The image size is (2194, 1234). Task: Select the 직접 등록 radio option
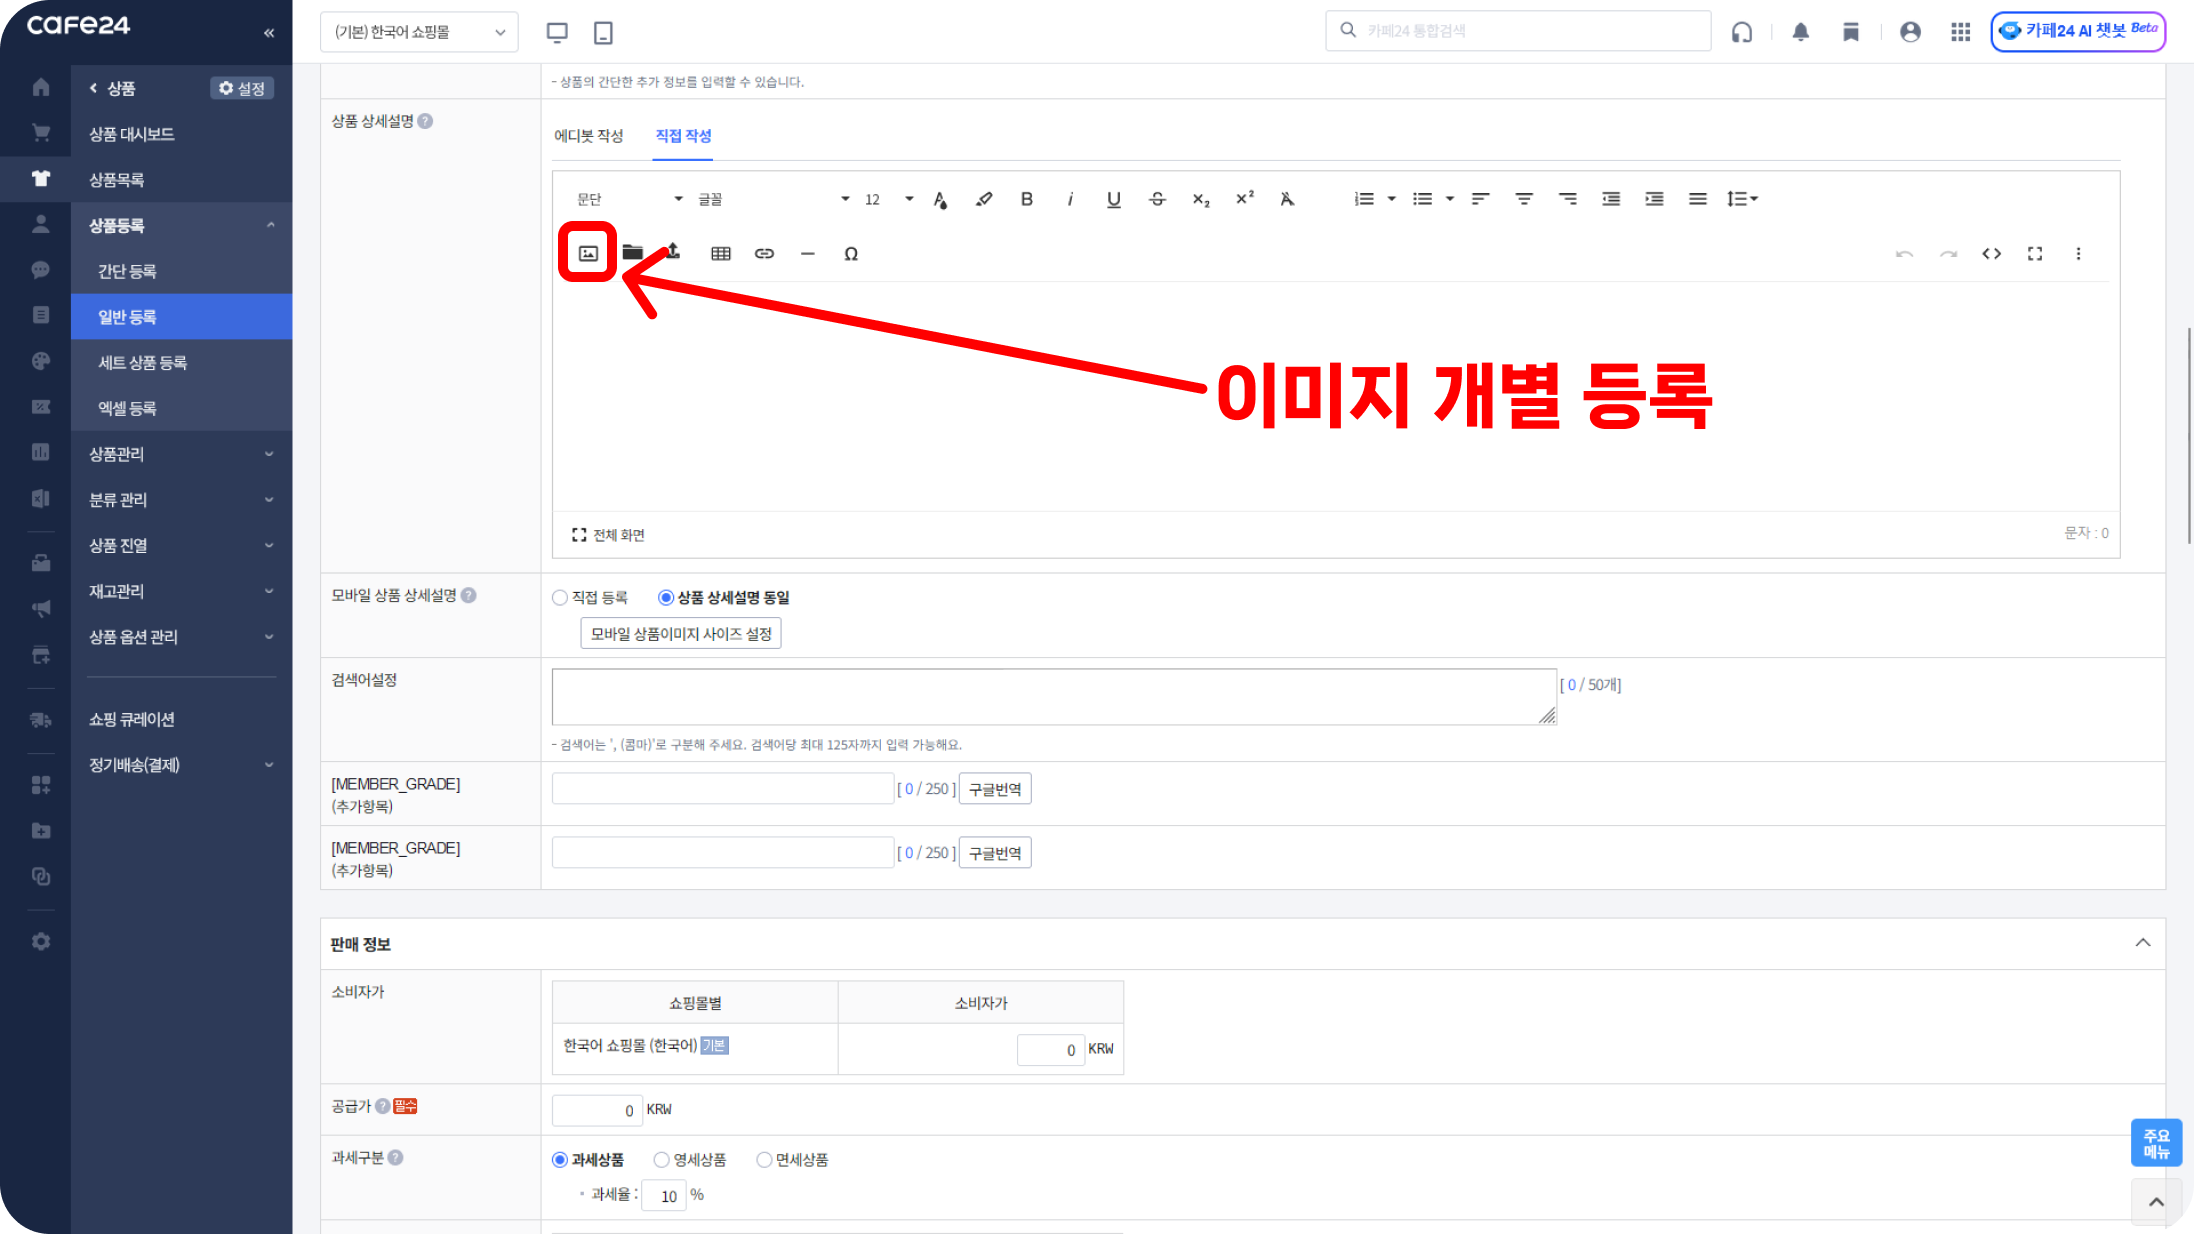(560, 598)
